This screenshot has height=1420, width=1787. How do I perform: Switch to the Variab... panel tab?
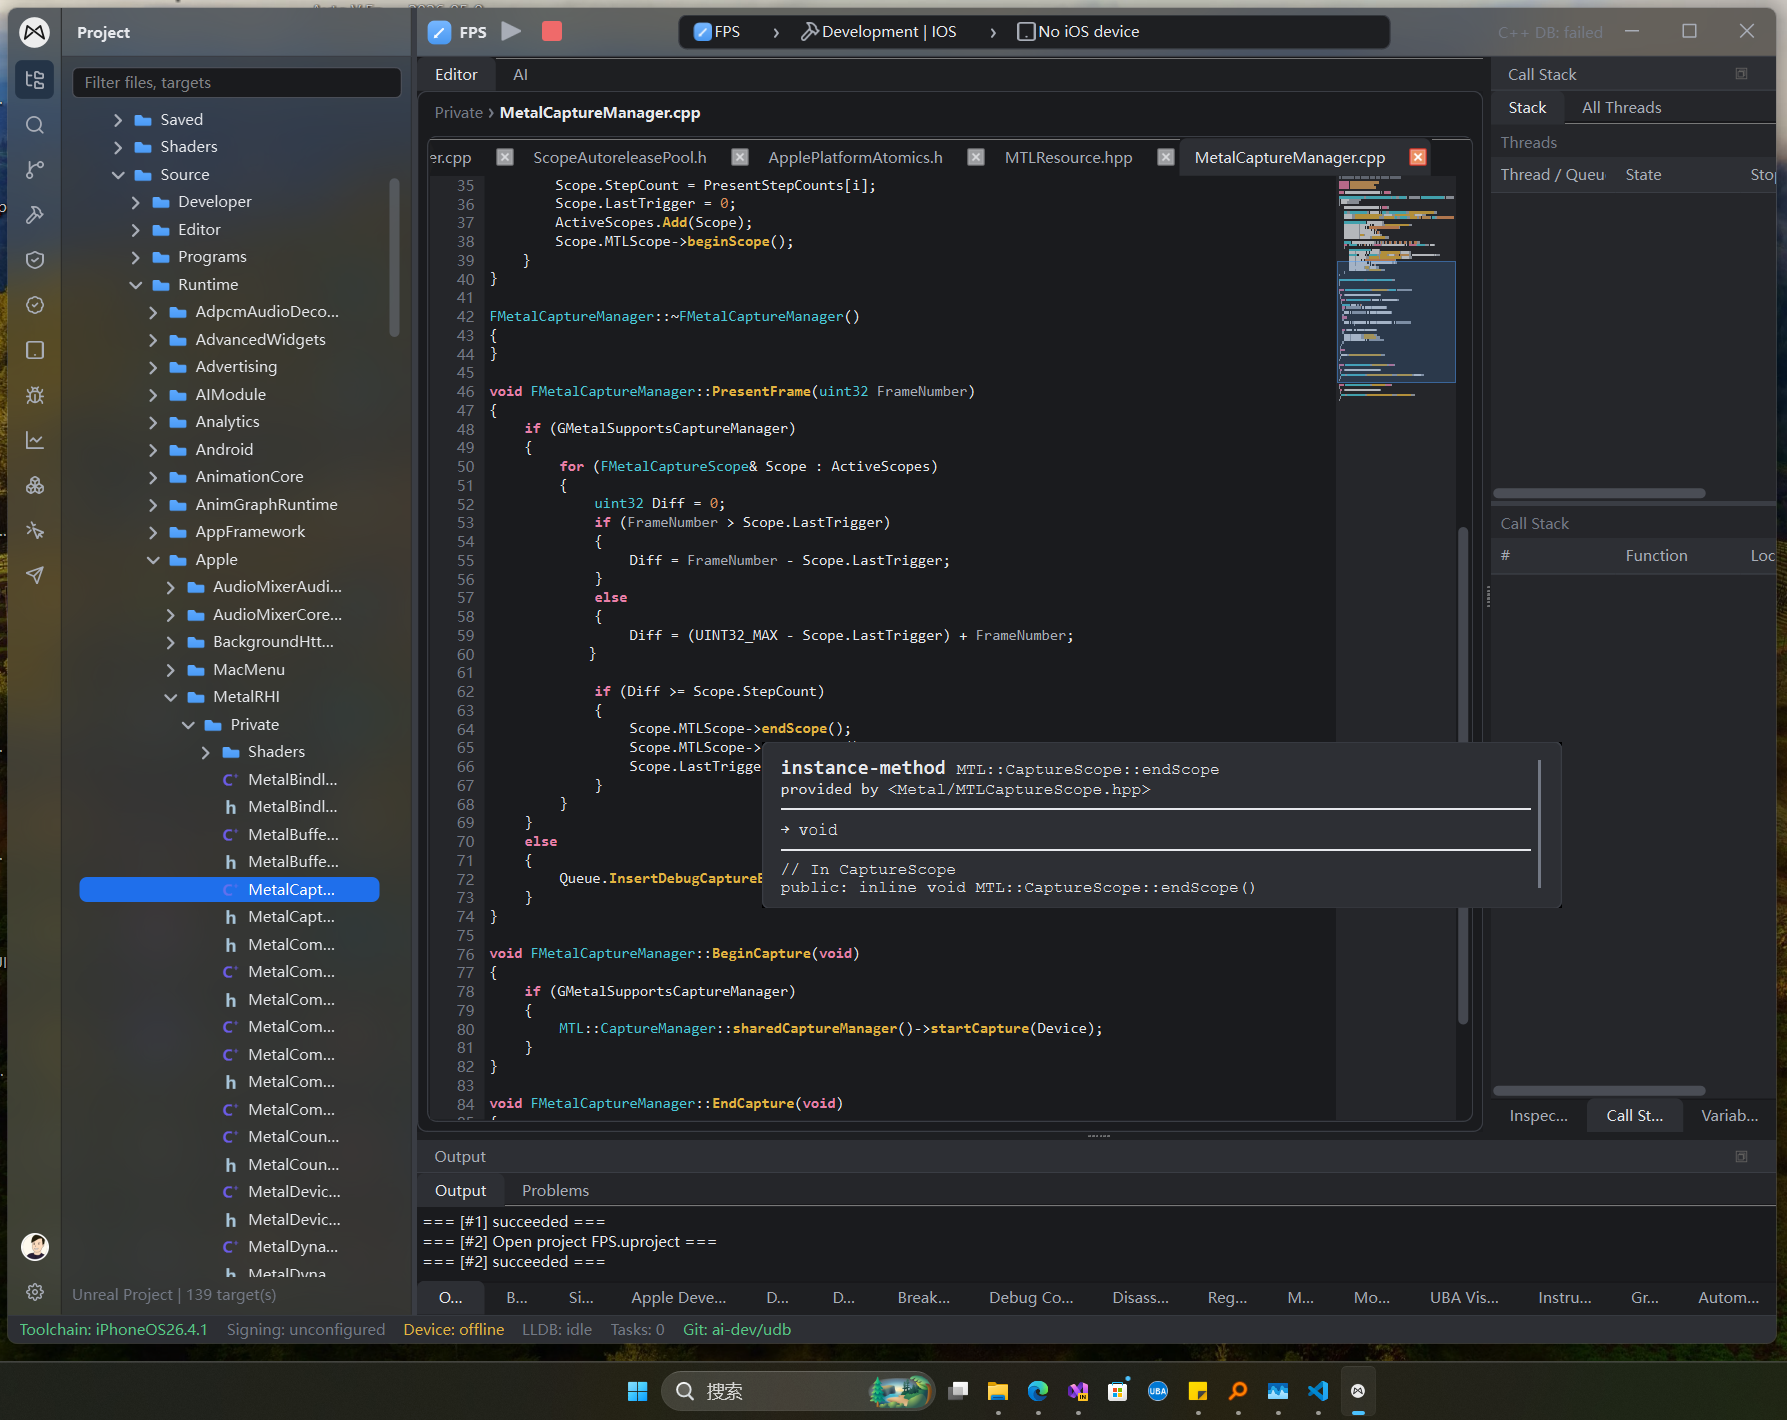click(1729, 1116)
